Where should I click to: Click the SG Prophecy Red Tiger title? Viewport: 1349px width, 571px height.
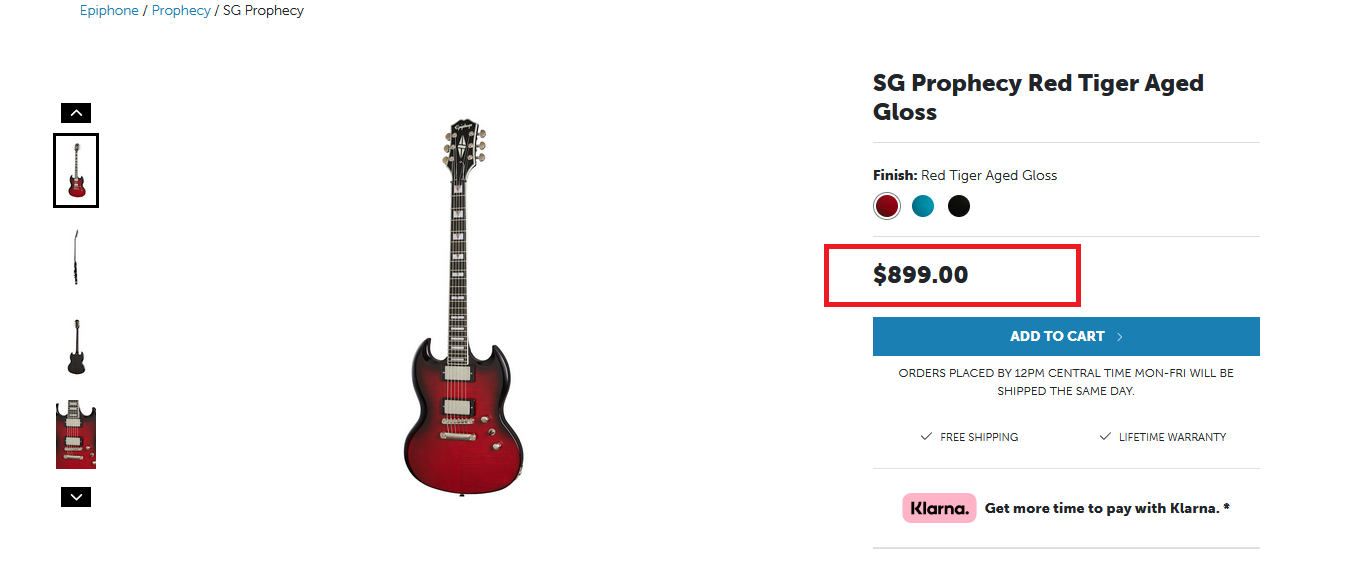tap(1038, 97)
